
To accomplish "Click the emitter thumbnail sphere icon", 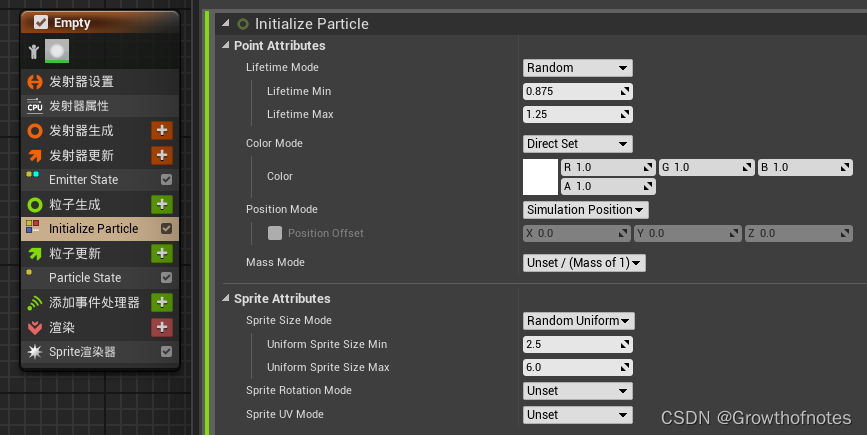I will (57, 51).
